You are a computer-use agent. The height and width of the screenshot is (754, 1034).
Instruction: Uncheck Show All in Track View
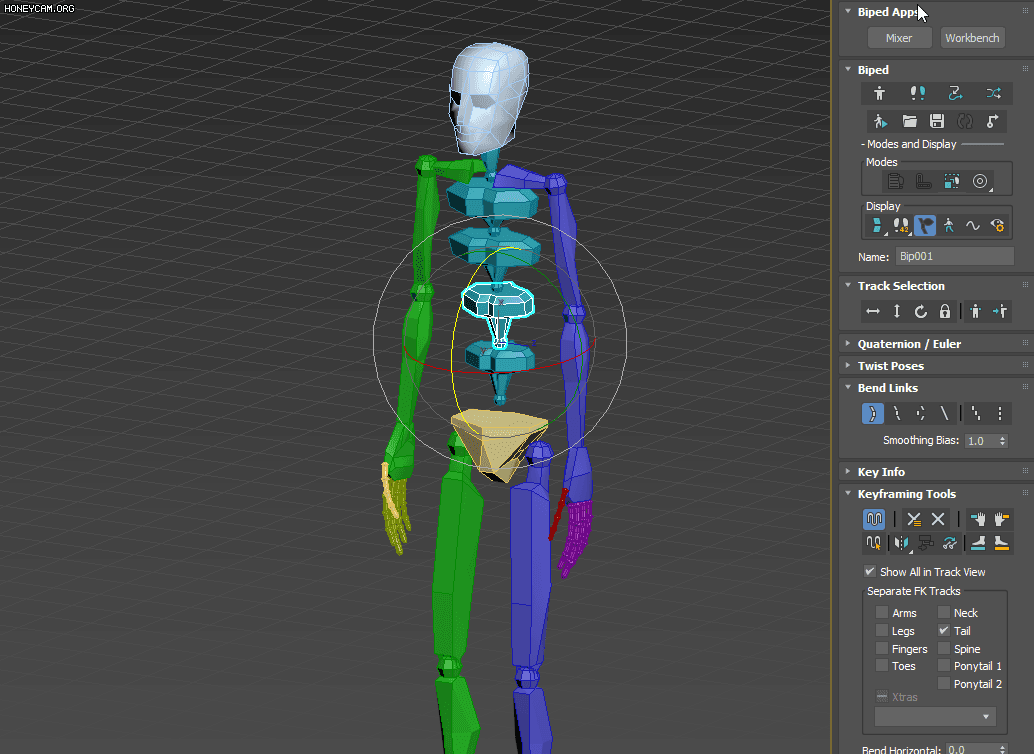pos(870,571)
